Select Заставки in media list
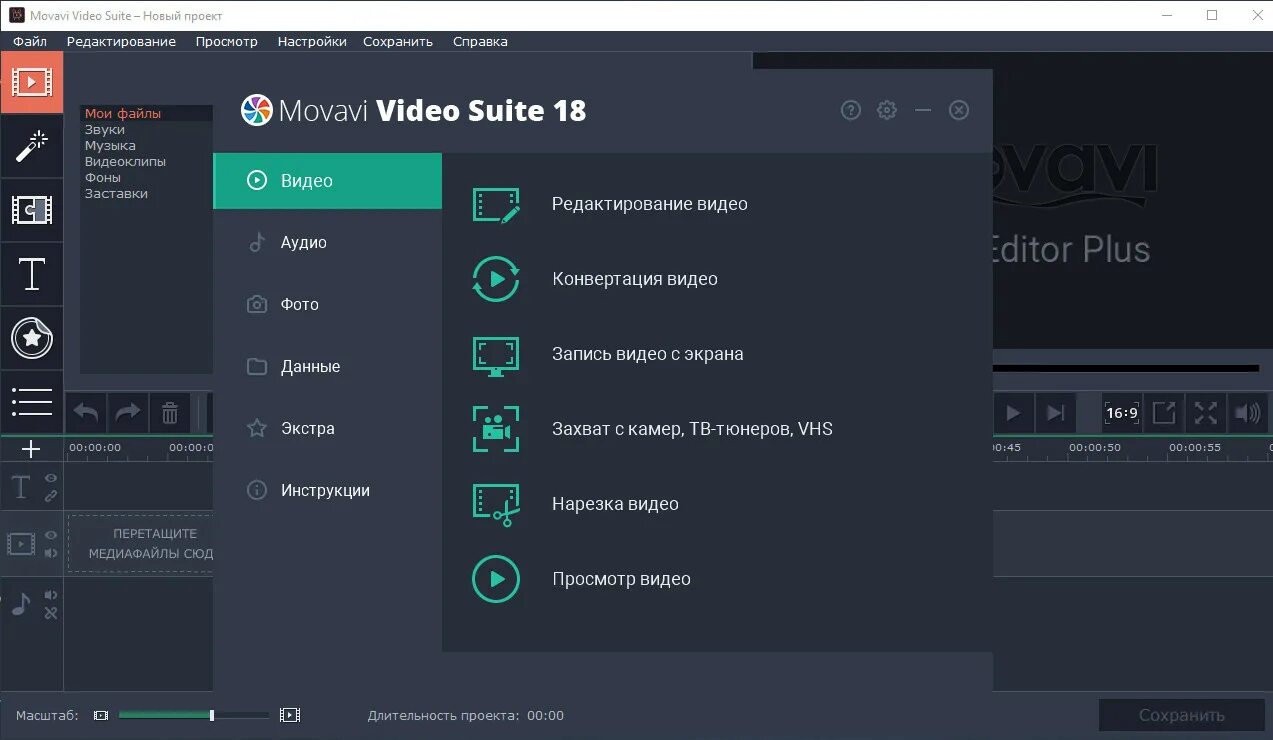The height and width of the screenshot is (740, 1273). 116,194
